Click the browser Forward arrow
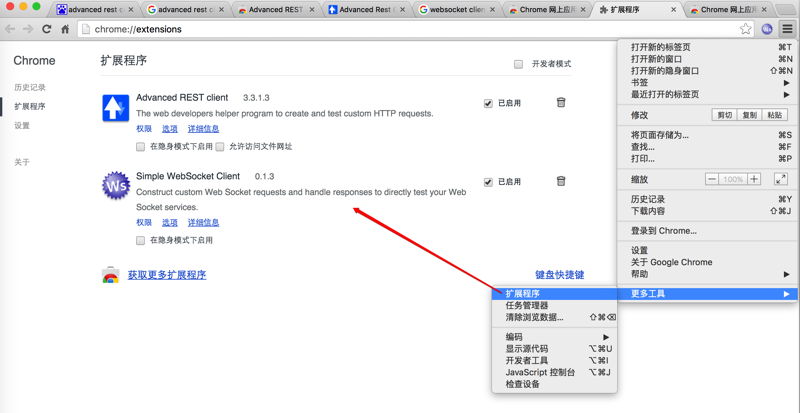 tap(28, 29)
